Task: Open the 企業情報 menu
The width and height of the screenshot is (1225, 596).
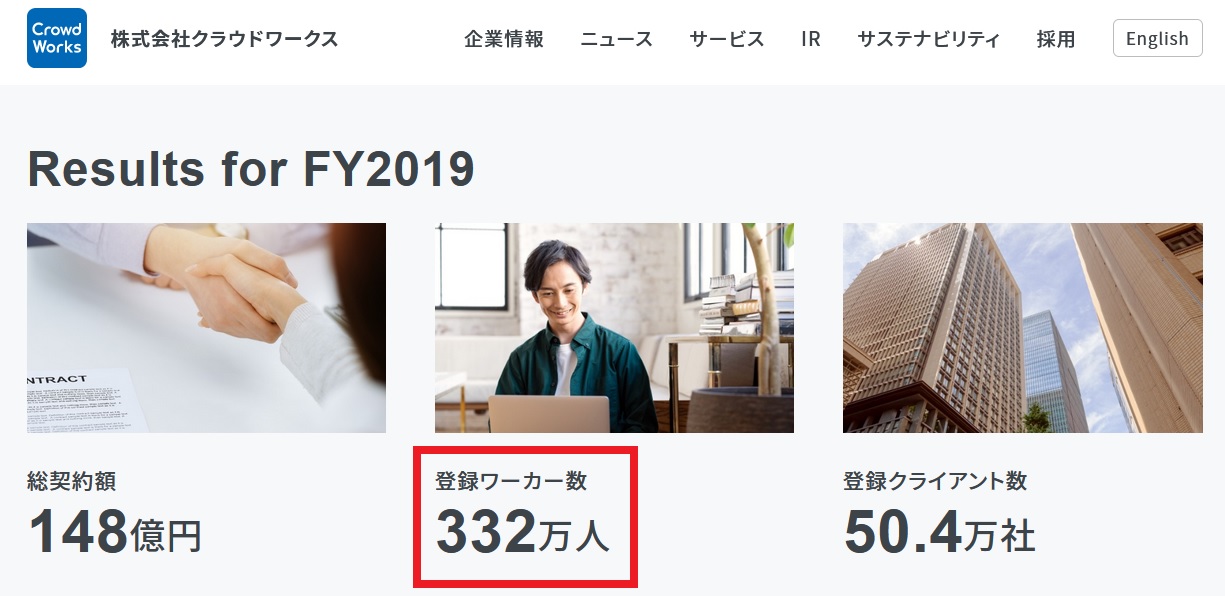Action: pyautogui.click(x=504, y=39)
